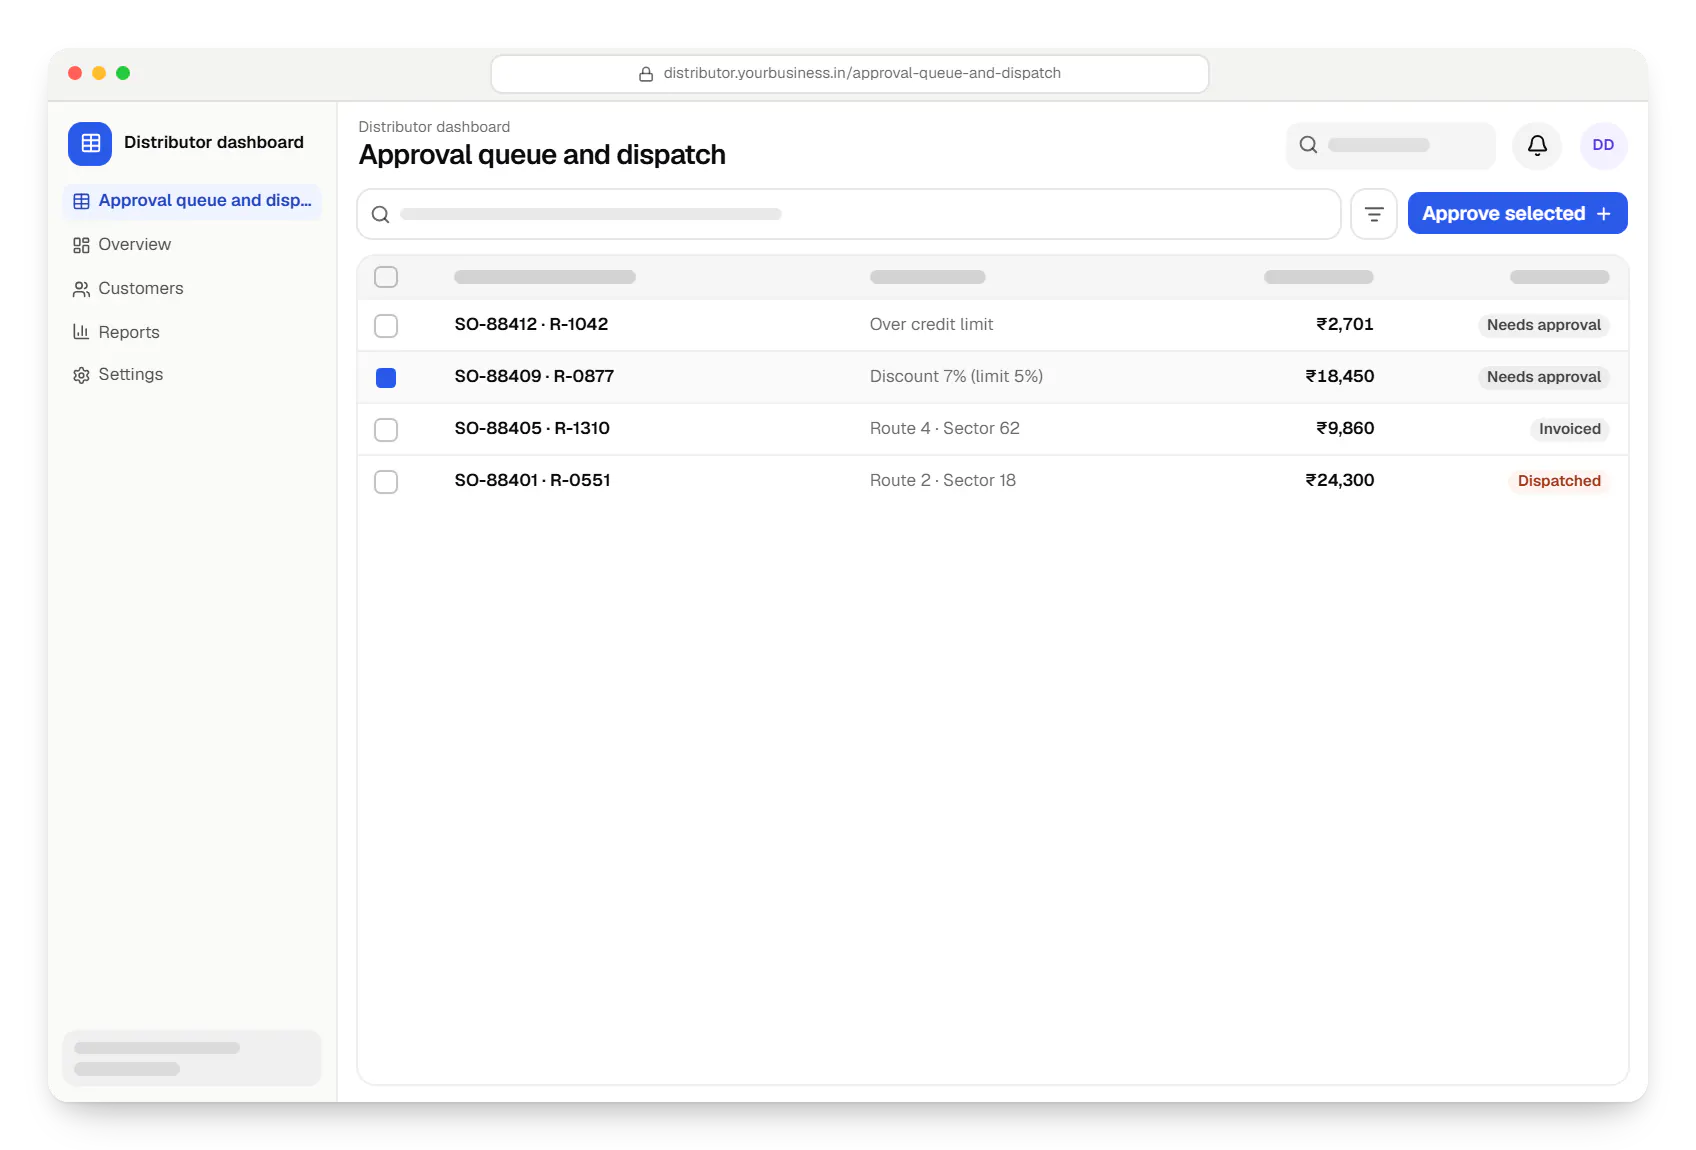The width and height of the screenshot is (1696, 1150).
Task: Click the Distributor dashboard breadcrumb text
Action: [x=434, y=127]
